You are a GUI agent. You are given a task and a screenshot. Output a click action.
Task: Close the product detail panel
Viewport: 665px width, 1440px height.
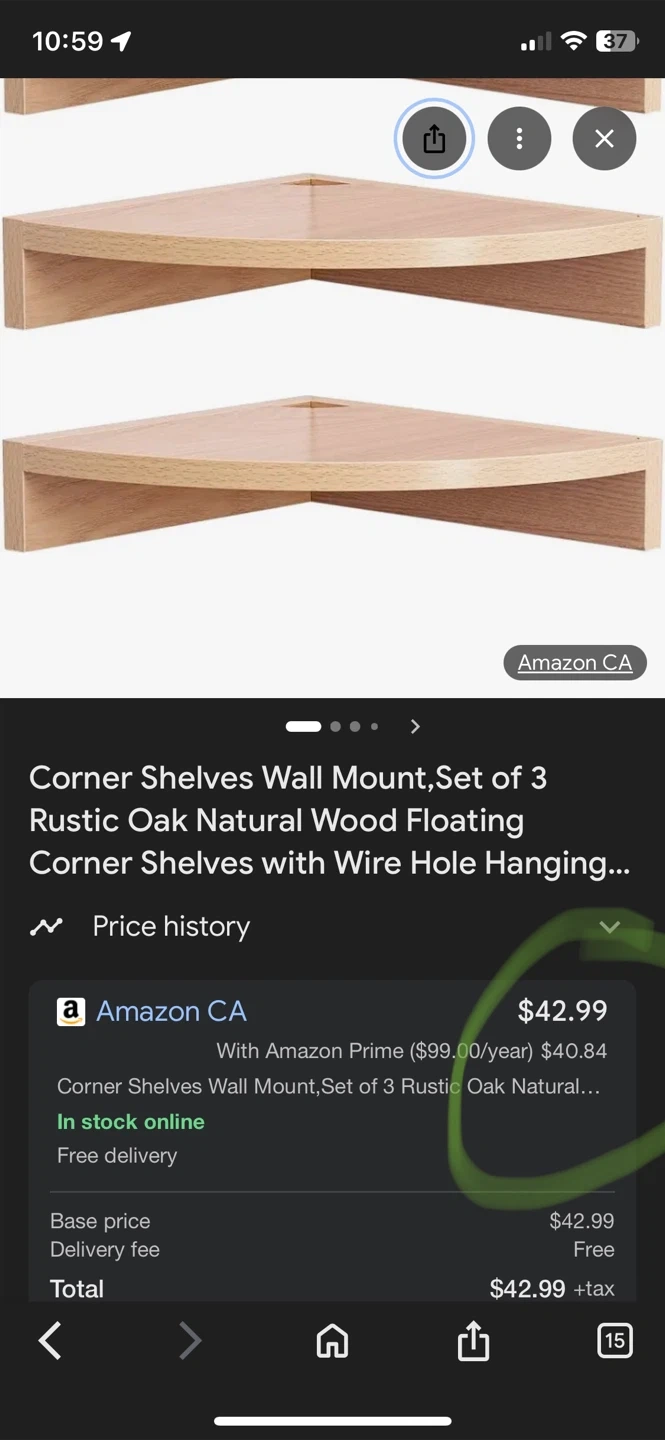pos(604,138)
